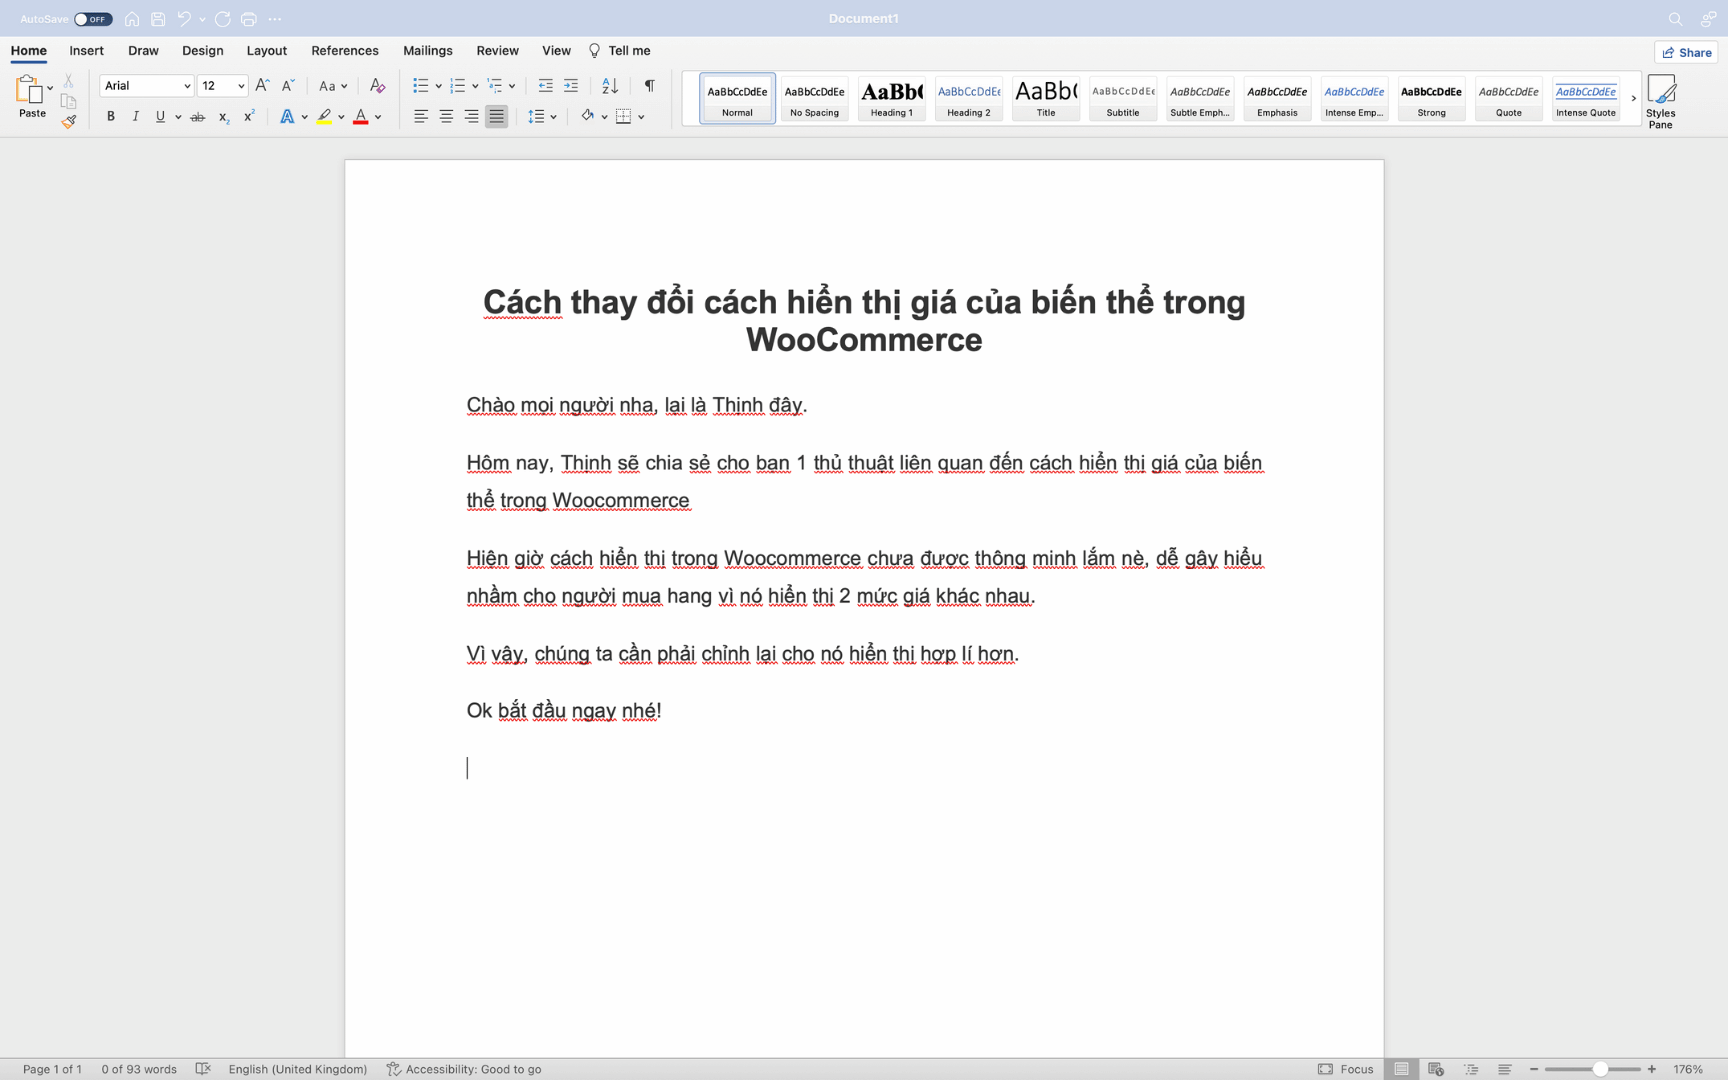Click the Shading paint bucket icon
Screen dimensions: 1728x1080
[x=587, y=117]
